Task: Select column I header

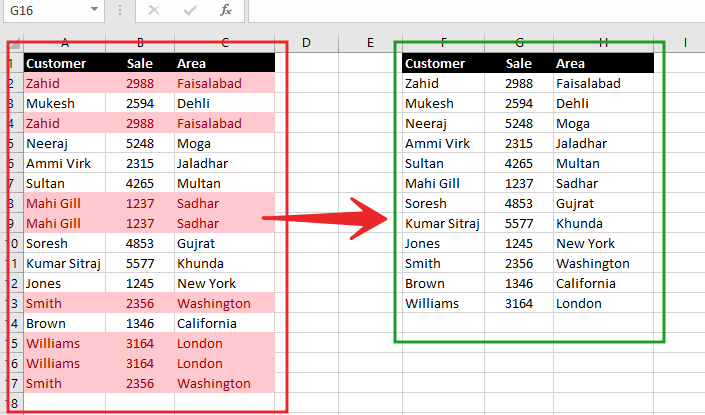Action: 685,43
